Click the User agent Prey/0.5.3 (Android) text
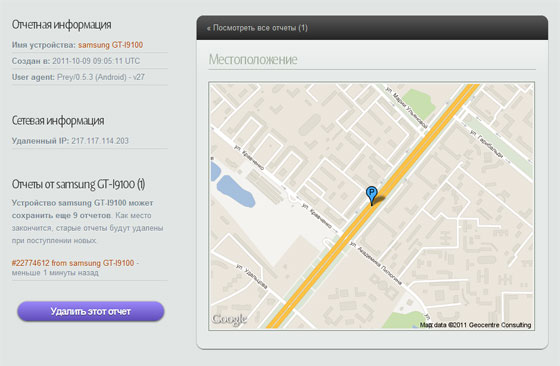The image size is (560, 366). click(78, 77)
